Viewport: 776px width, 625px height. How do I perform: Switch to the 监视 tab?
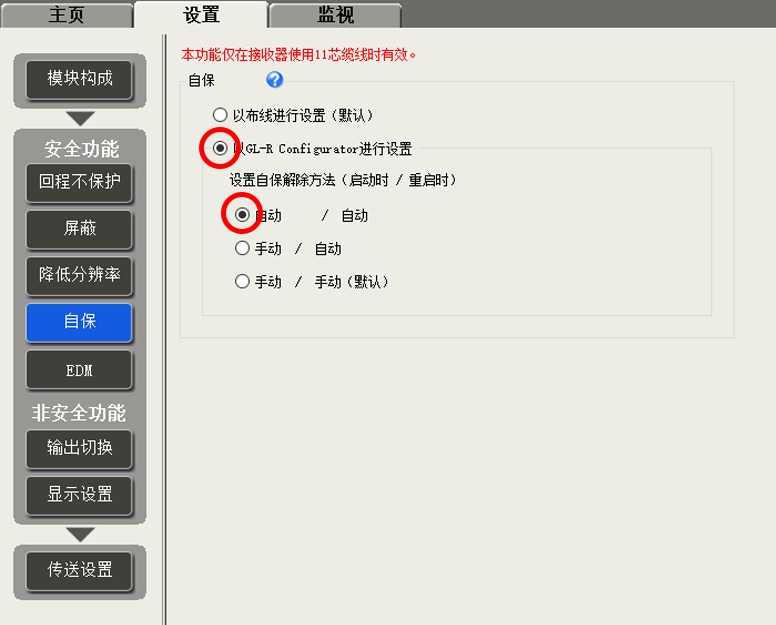[335, 15]
